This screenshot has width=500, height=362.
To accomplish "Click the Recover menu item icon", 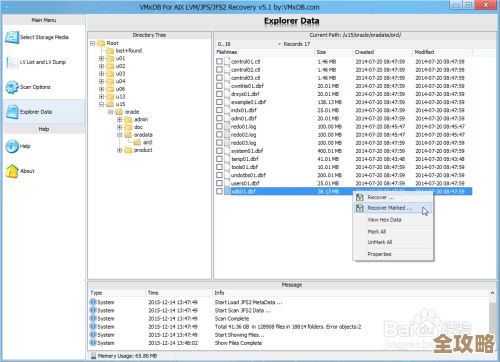I will (x=360, y=197).
